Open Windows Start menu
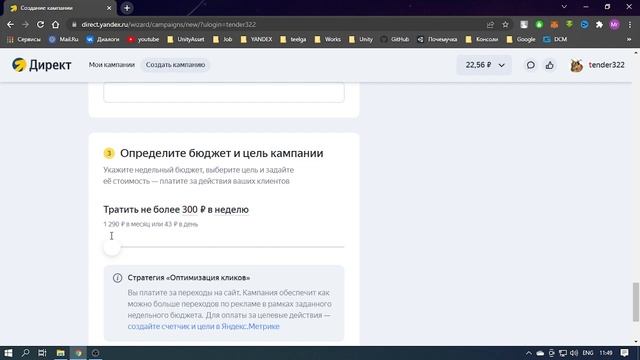 (8, 353)
